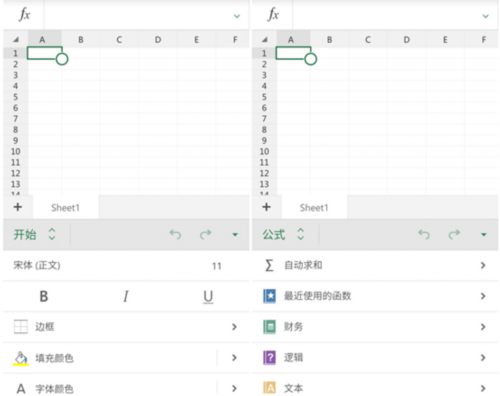The image size is (500, 396).
Task: Tap selection handle circle on cell A1 left
Action: [62, 59]
